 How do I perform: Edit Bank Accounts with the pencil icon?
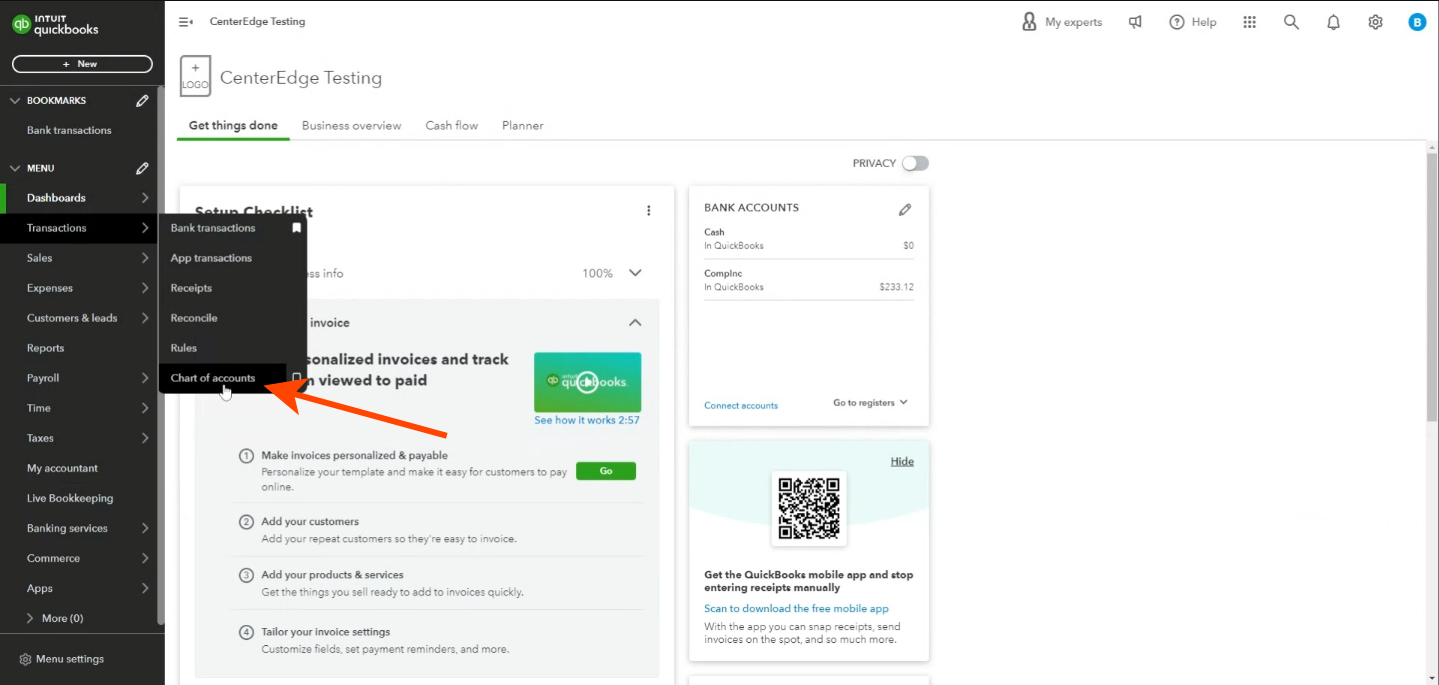[905, 210]
